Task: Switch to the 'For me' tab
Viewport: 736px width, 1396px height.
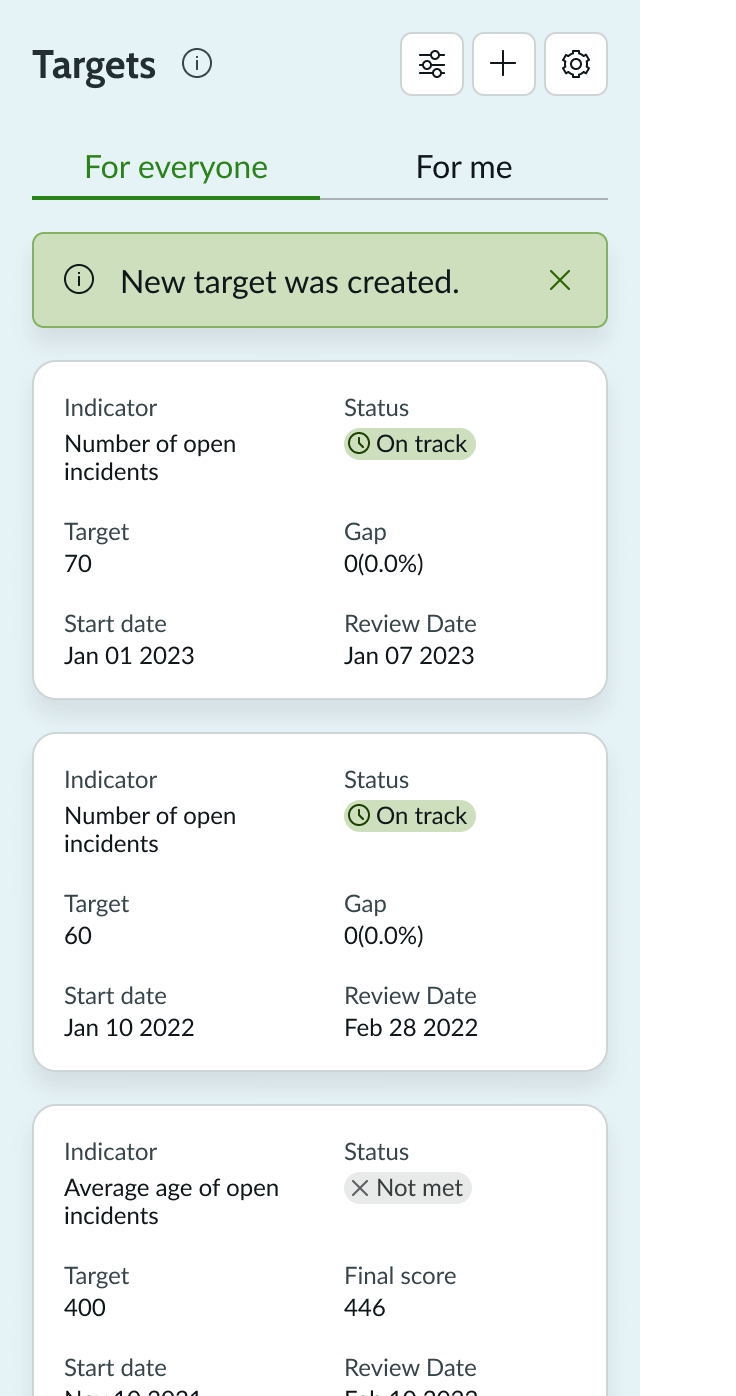Action: [464, 167]
